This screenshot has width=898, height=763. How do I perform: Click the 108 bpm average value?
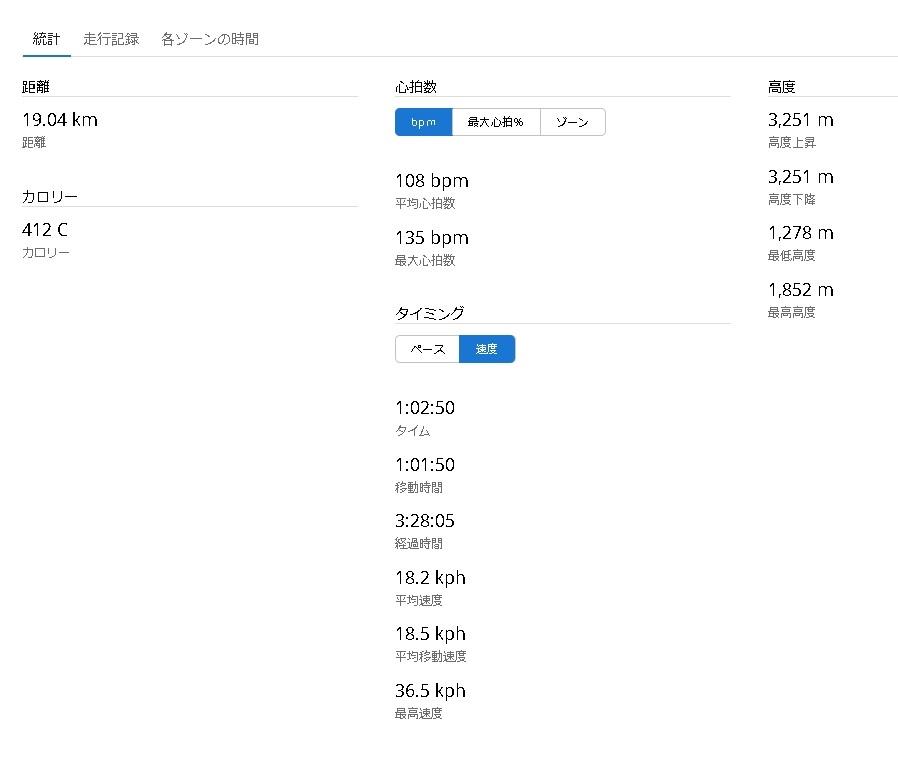coord(432,181)
